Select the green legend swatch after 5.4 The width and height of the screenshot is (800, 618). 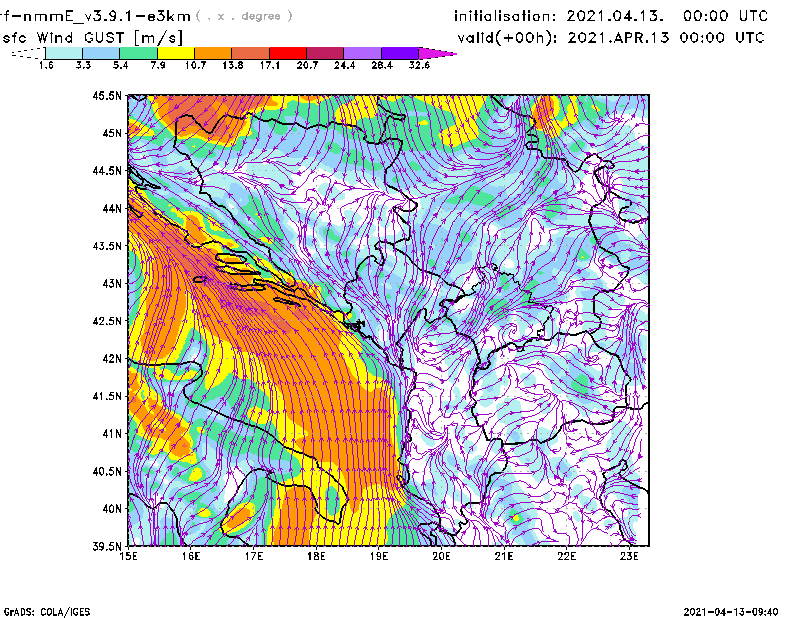pyautogui.click(x=139, y=53)
